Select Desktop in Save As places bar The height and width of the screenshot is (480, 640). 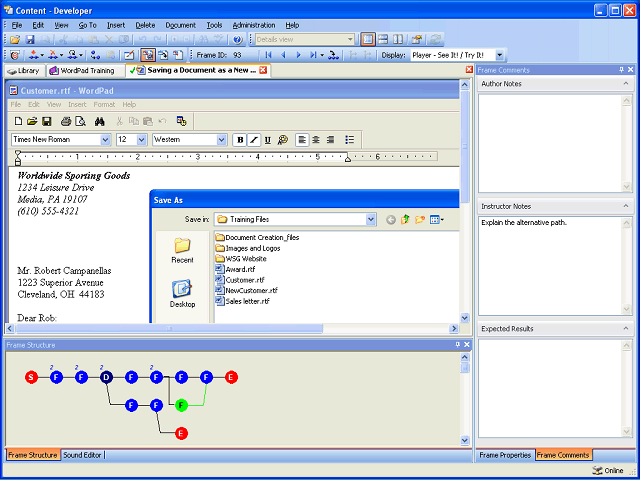182,293
